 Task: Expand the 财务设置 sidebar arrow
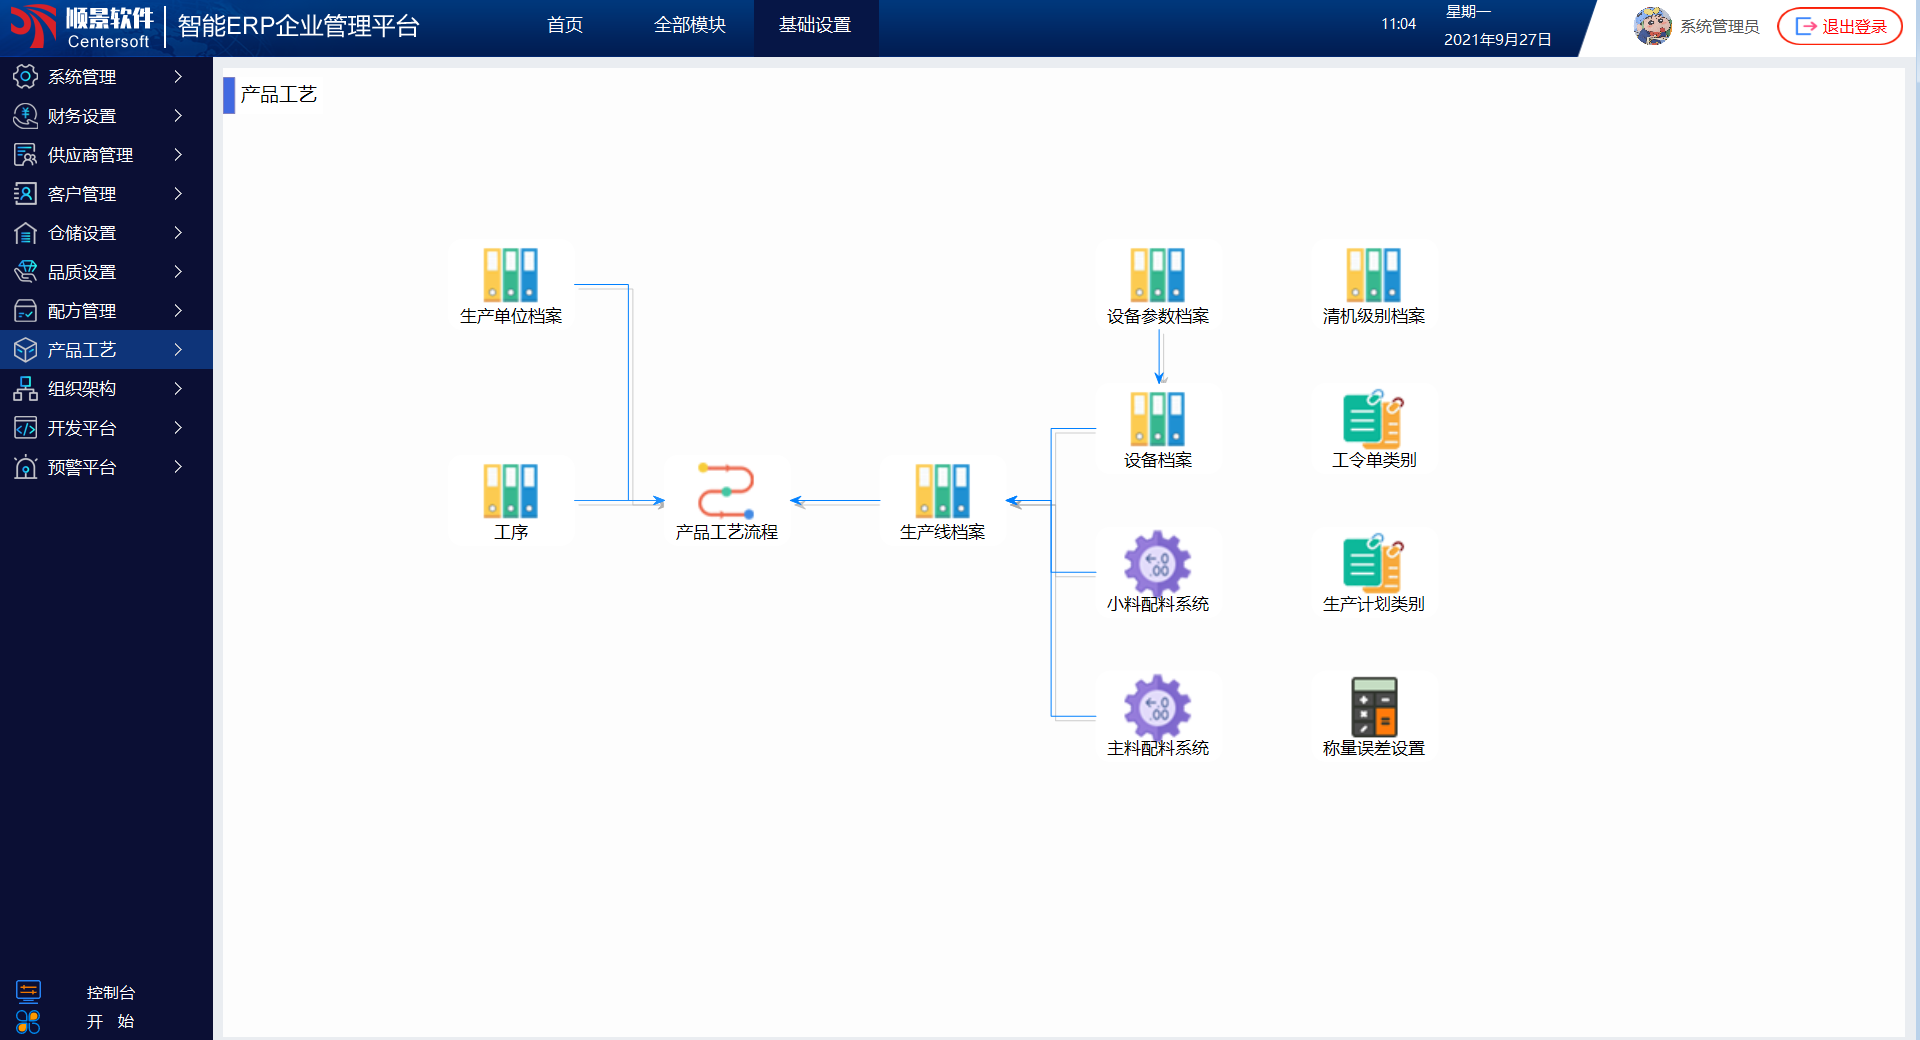[178, 116]
